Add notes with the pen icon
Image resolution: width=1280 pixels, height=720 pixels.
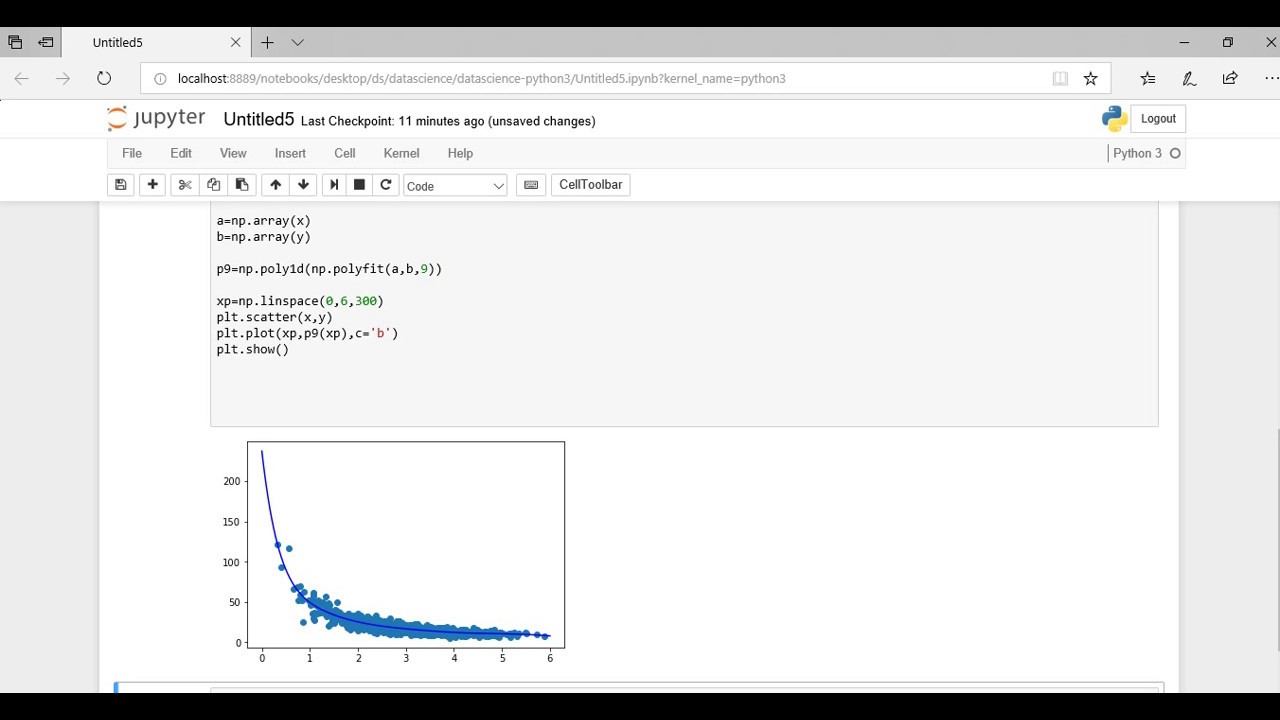tap(1189, 78)
